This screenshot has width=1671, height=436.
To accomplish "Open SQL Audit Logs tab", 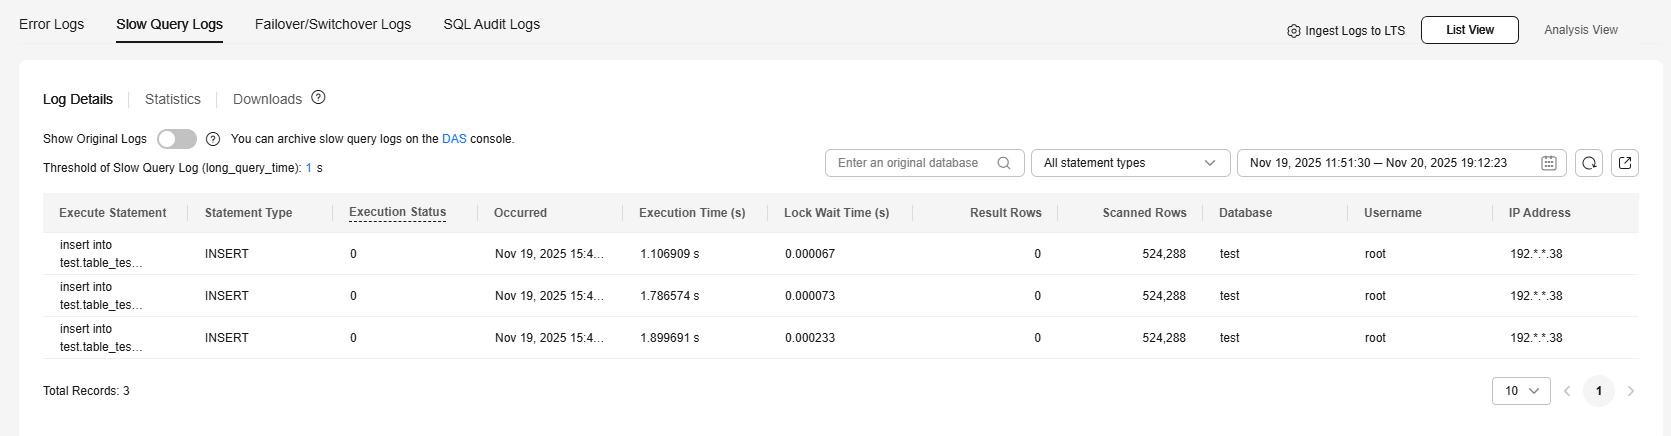I will (491, 24).
